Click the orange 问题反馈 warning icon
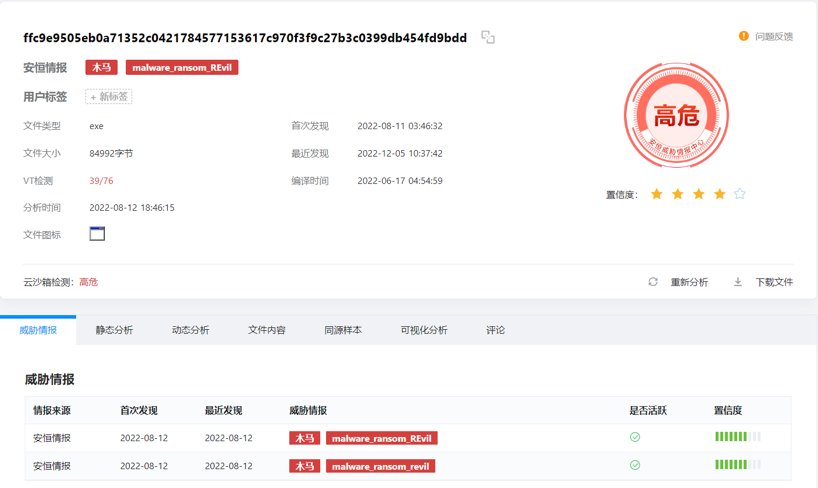 743,36
